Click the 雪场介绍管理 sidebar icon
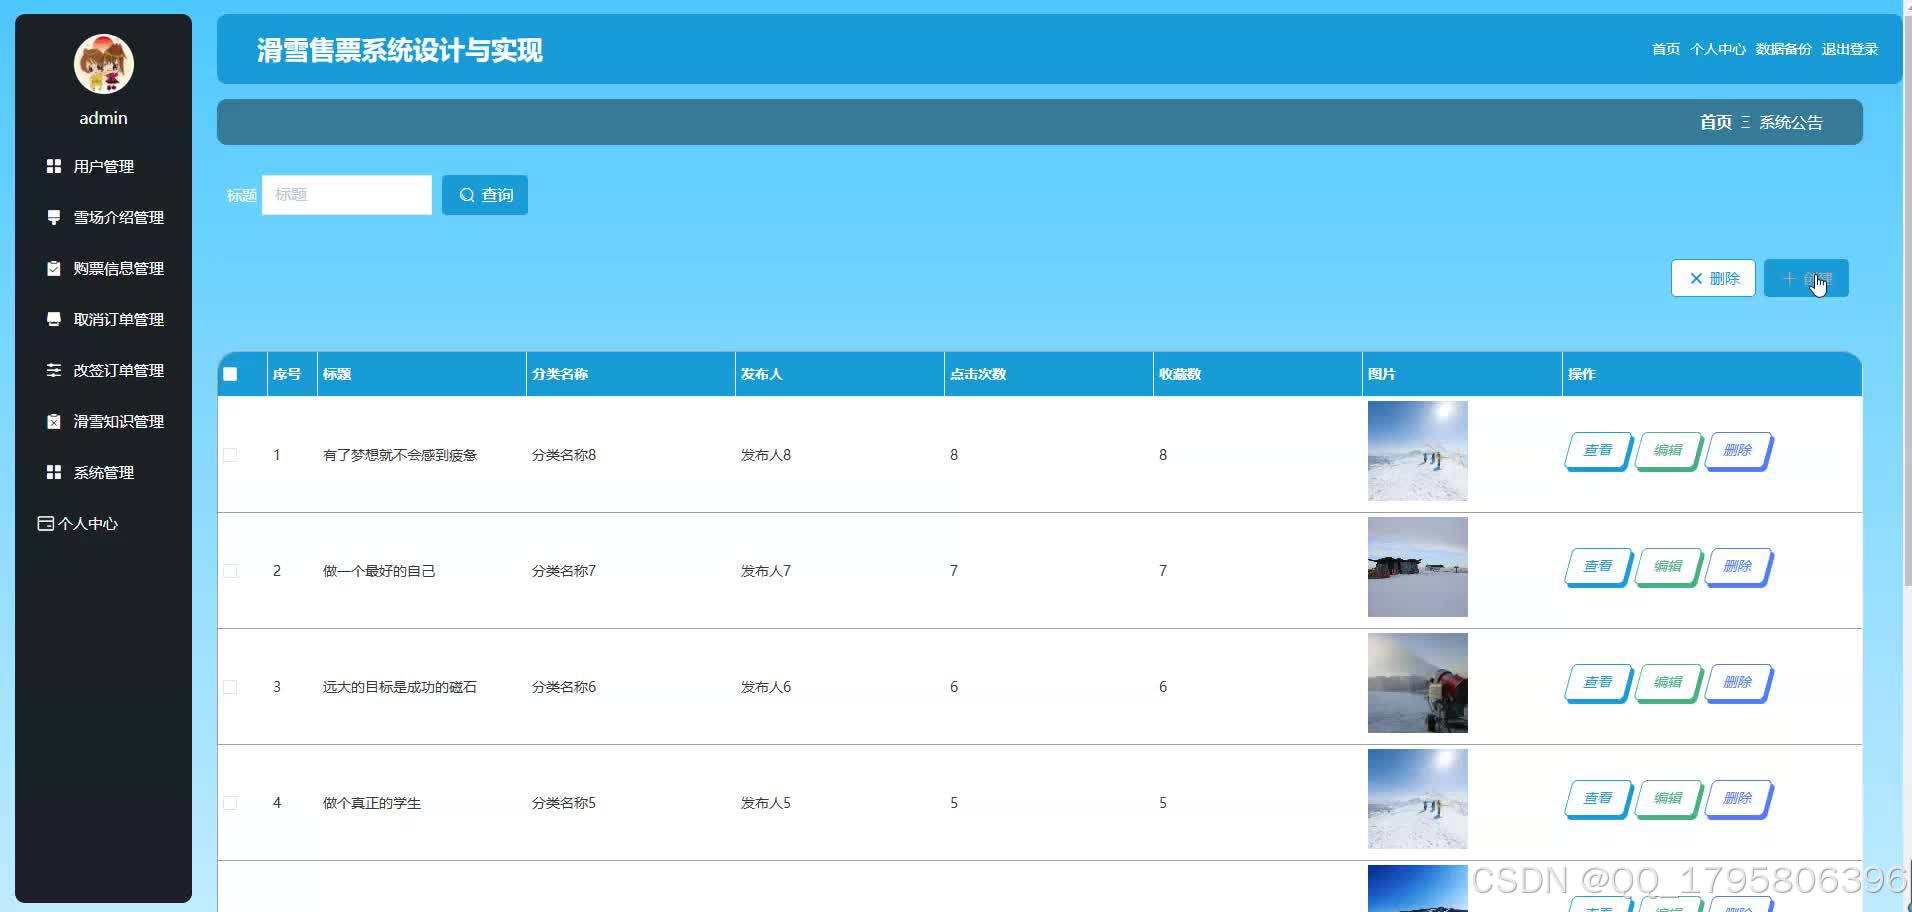 [54, 217]
